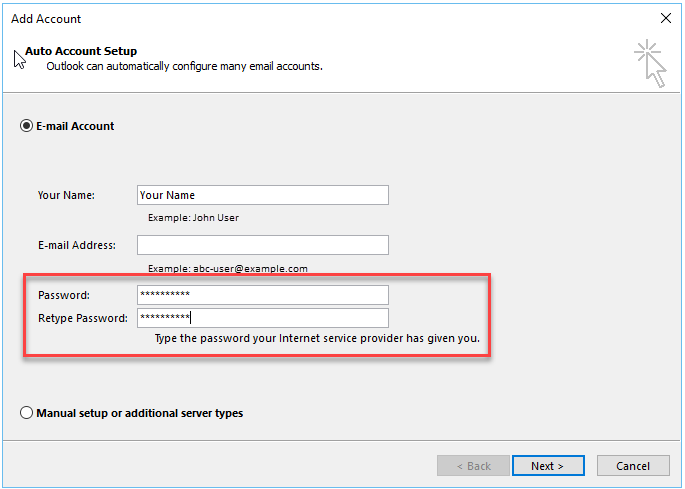
Task: Select the E-mail Account radio button
Action: pos(26,126)
